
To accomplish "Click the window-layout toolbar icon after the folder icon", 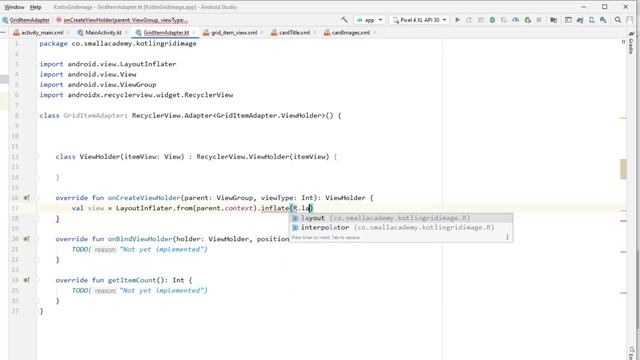I will pos(568,20).
